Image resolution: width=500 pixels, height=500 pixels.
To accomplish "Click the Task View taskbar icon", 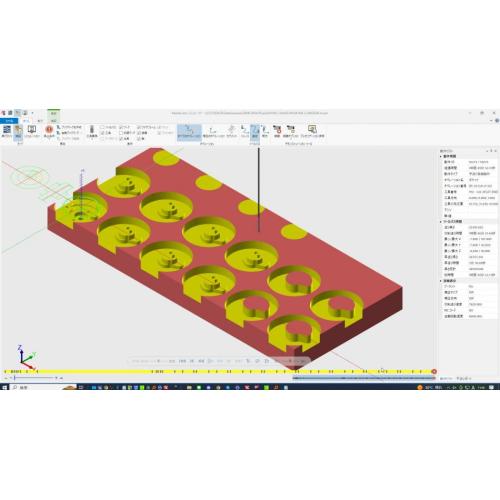I will pos(81,387).
